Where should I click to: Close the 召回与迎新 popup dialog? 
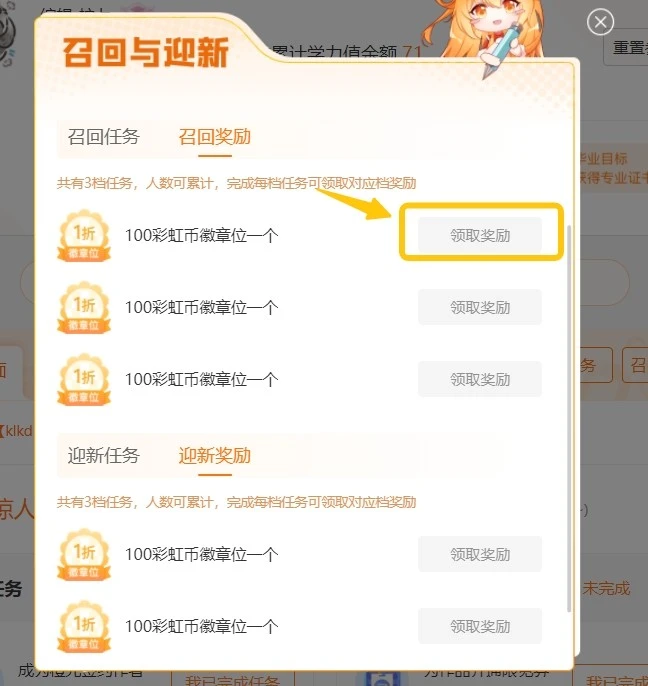point(600,22)
